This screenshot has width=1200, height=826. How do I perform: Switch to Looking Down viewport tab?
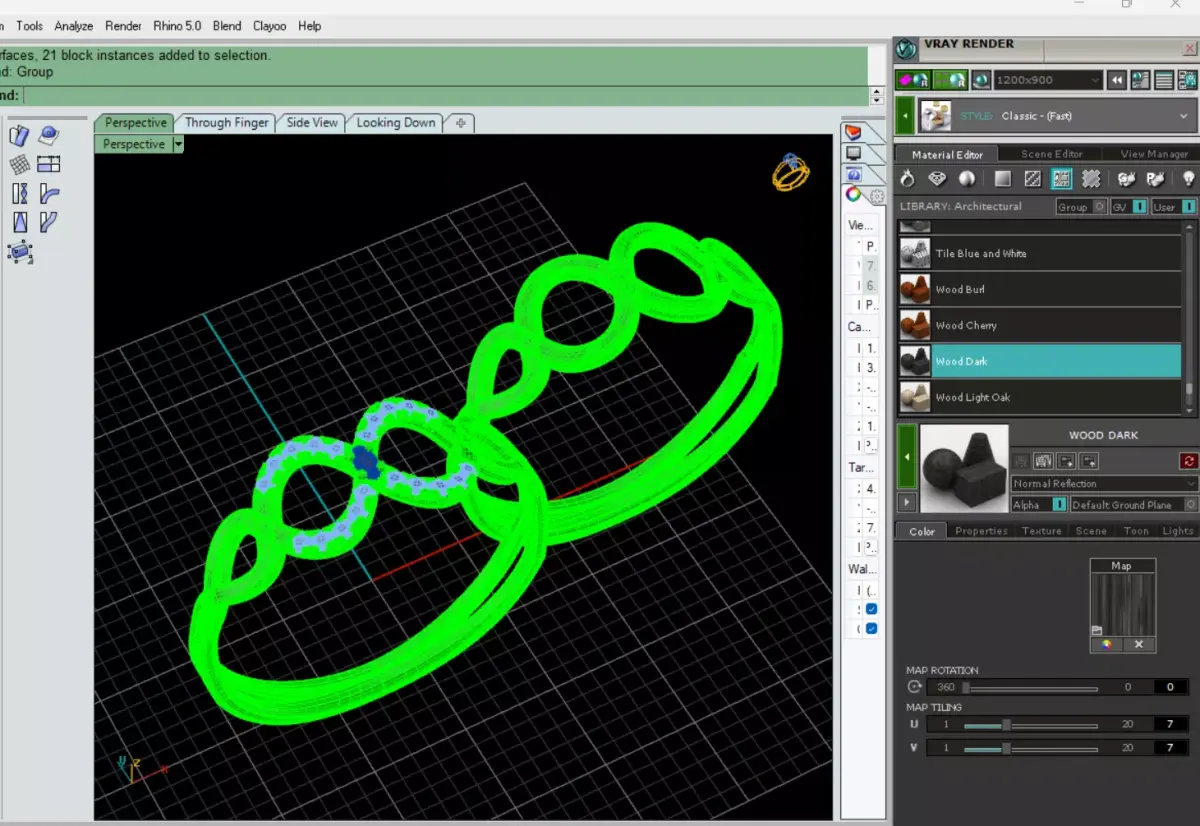396,122
